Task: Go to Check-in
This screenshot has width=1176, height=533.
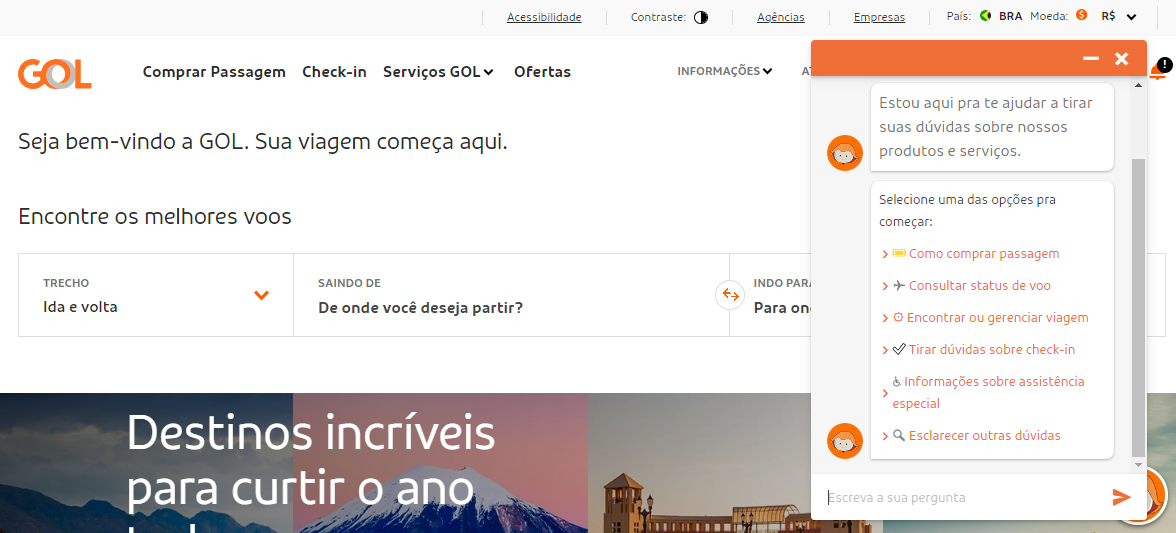Action: [334, 72]
